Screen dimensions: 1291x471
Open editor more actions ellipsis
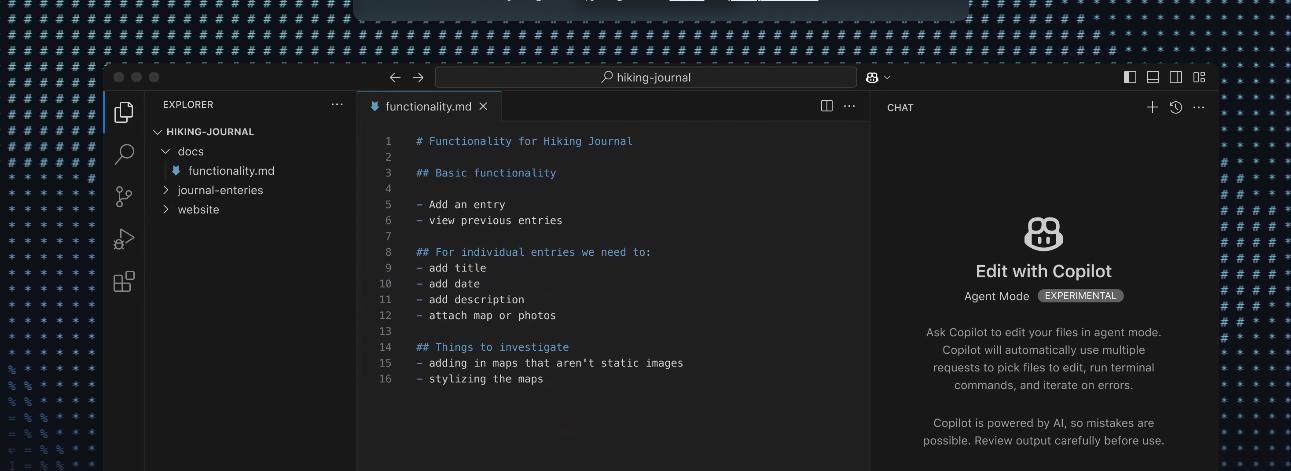pyautogui.click(x=850, y=106)
